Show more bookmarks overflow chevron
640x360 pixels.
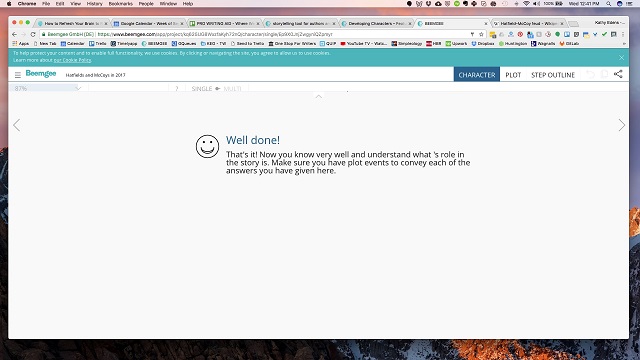(x=624, y=43)
